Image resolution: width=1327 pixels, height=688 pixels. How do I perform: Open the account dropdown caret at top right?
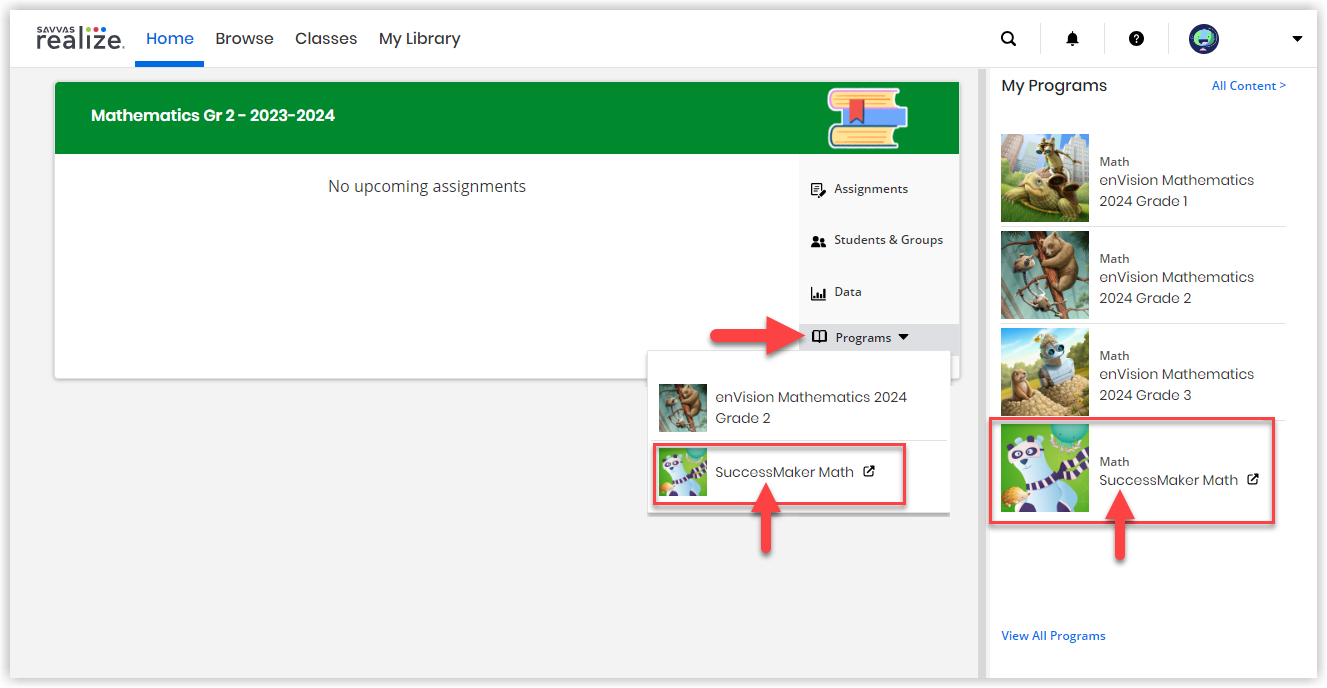click(x=1297, y=38)
